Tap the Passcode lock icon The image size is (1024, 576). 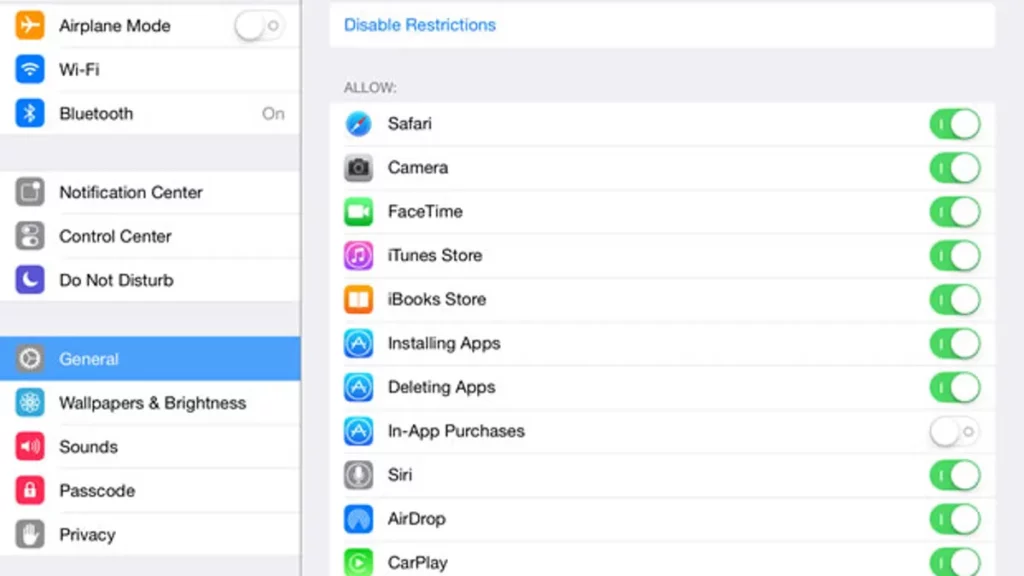(30, 490)
